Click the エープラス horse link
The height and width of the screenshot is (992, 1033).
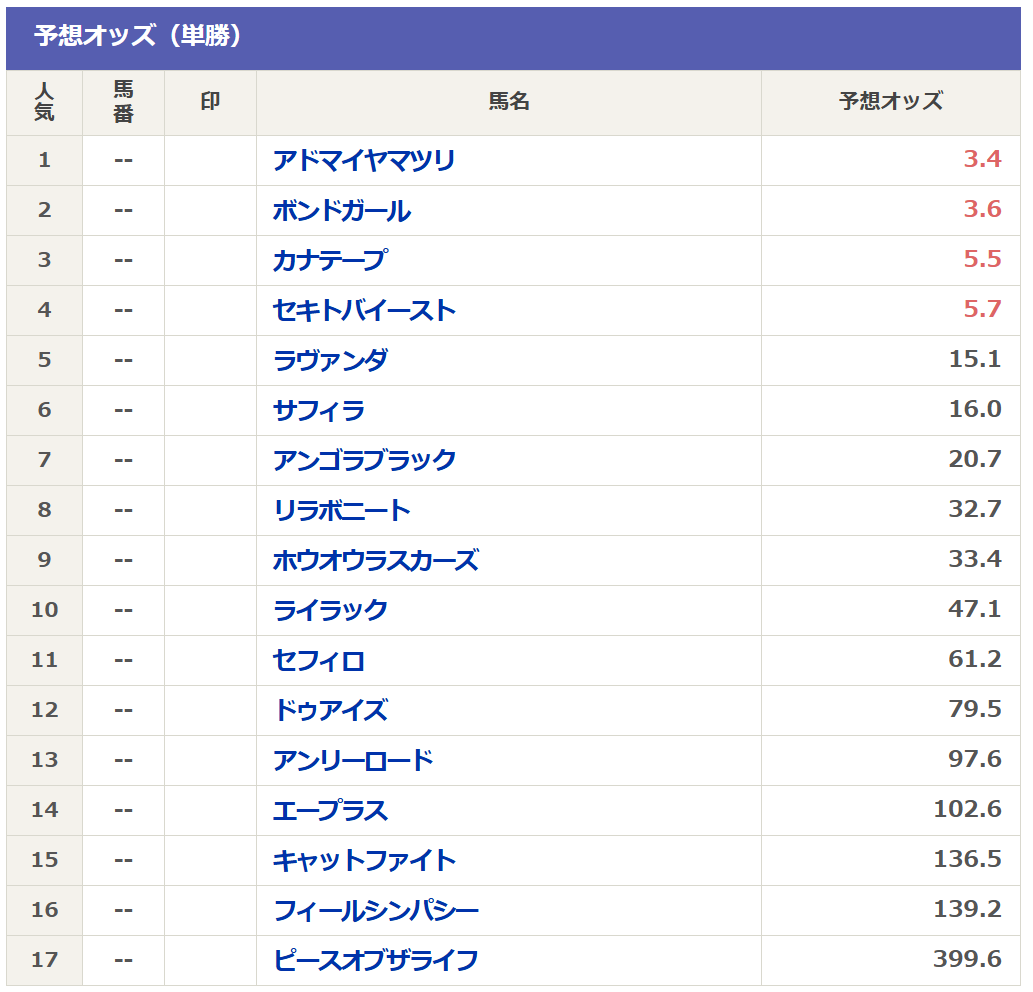pyautogui.click(x=330, y=811)
